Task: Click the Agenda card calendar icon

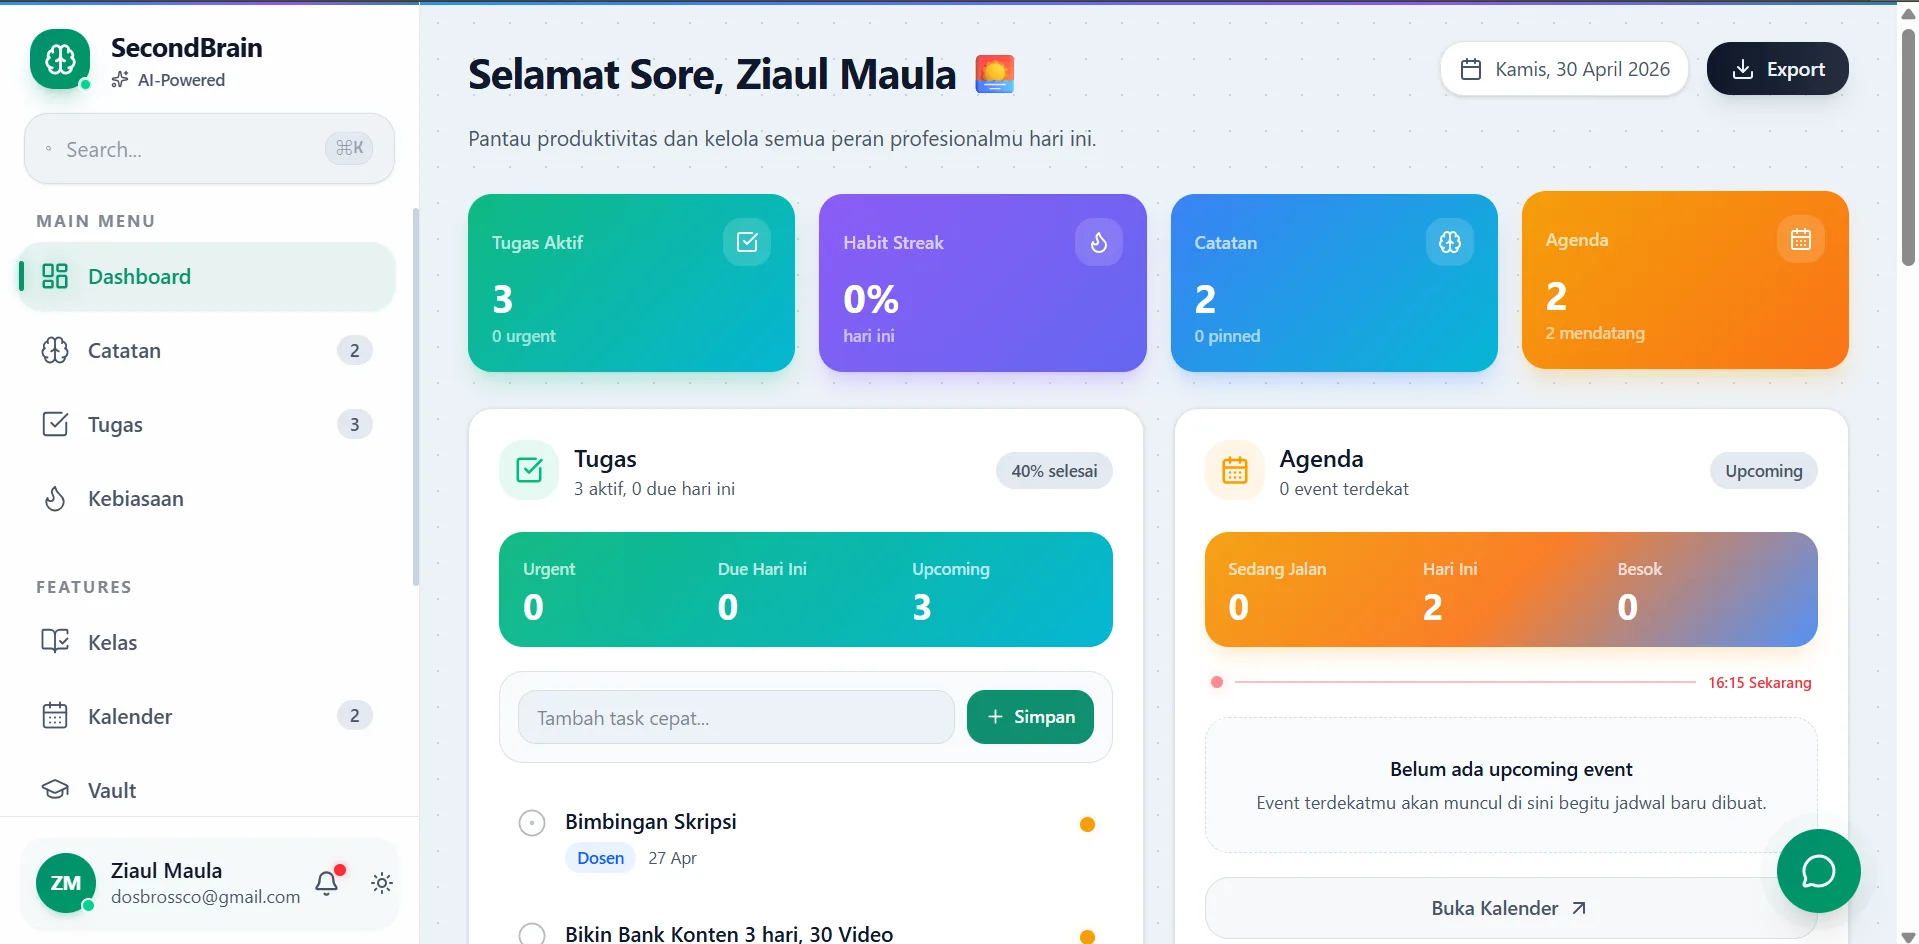Action: [1800, 240]
